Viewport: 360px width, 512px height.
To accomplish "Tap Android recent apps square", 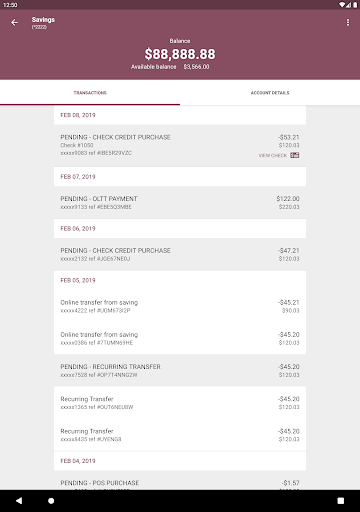I will pos(341,501).
